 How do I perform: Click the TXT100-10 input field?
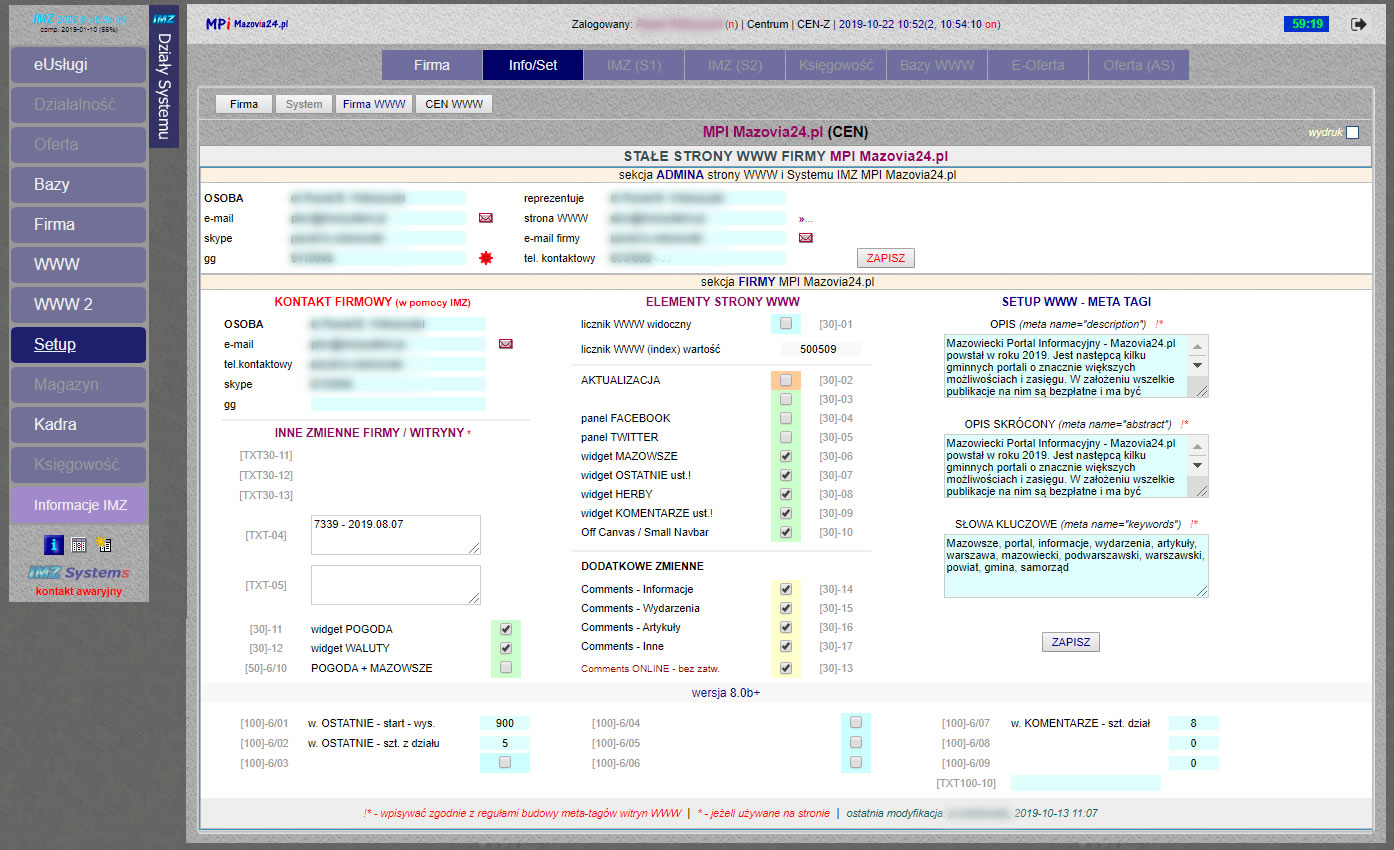coord(1086,783)
